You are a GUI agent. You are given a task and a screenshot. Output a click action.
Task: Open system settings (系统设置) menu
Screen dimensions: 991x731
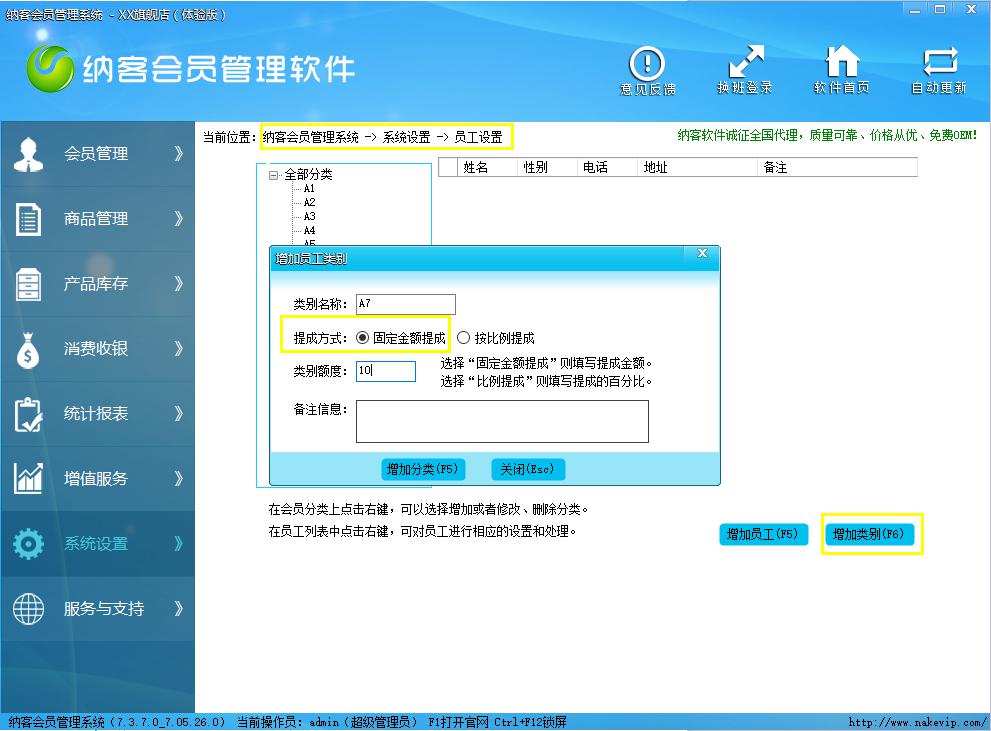96,544
